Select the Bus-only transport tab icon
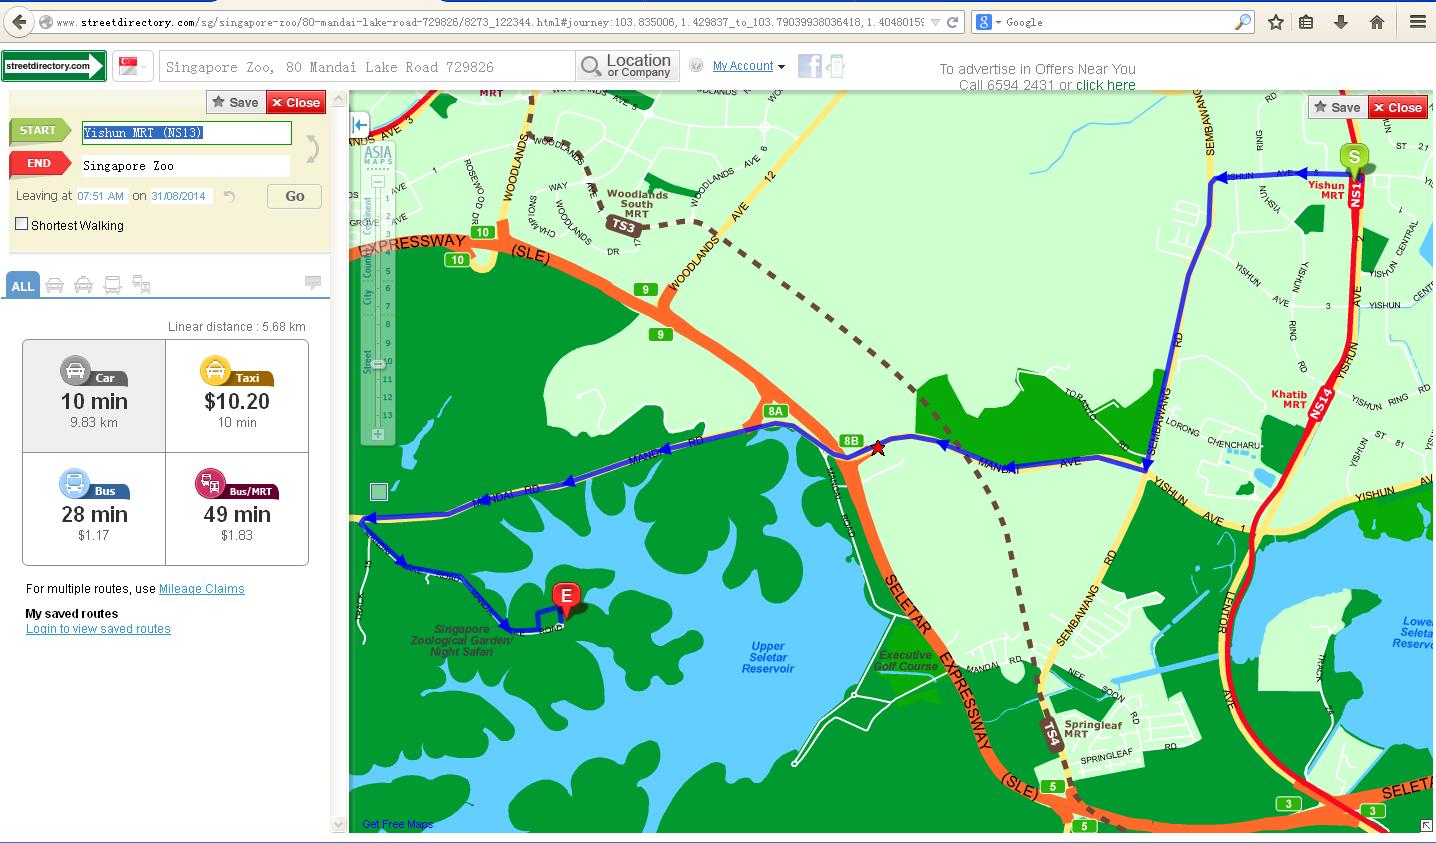Screen dimensions: 1436x843 (112, 286)
